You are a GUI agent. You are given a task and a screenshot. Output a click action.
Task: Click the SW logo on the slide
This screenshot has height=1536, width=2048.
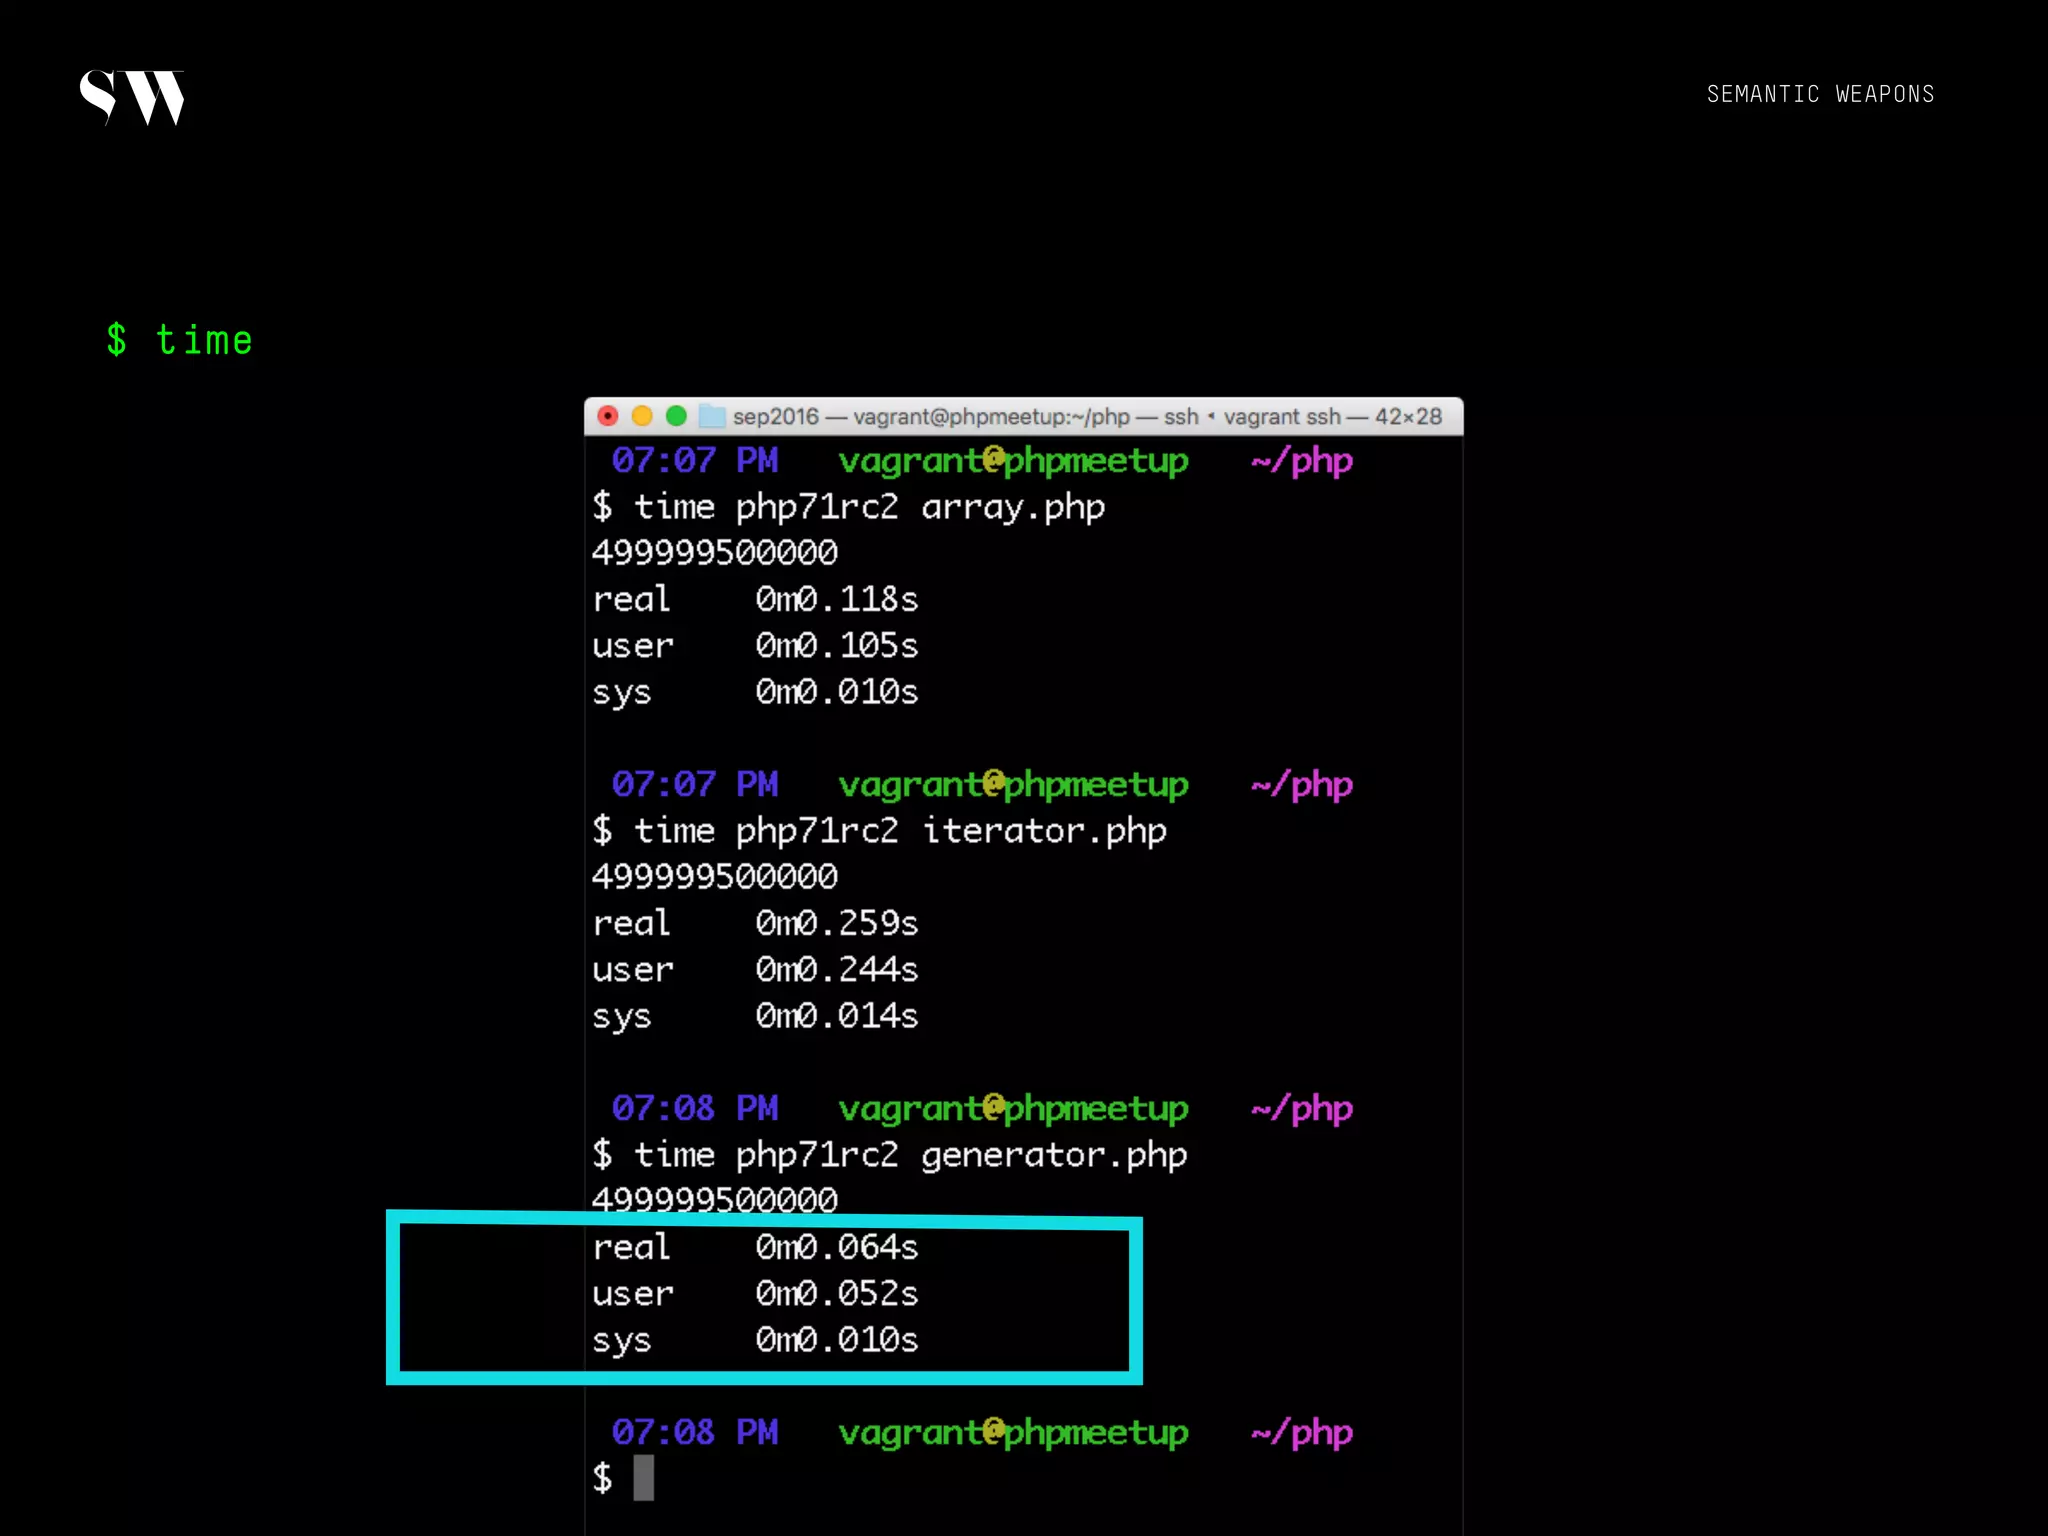click(132, 97)
